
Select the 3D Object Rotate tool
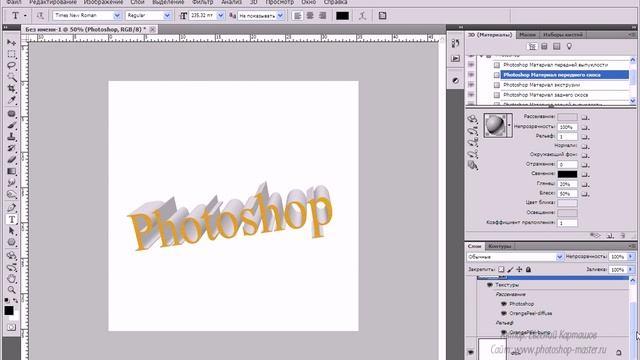pyautogui.click(x=11, y=256)
